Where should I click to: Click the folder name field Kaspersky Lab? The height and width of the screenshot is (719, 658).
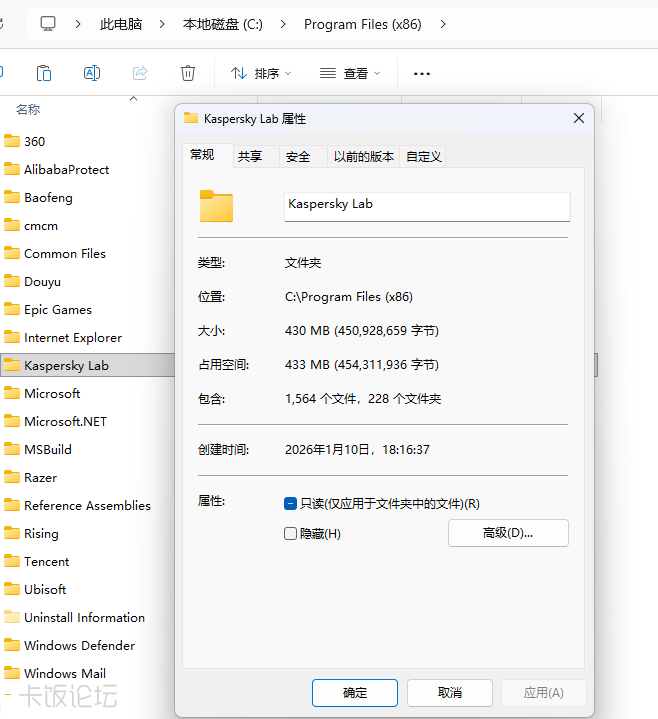(427, 207)
